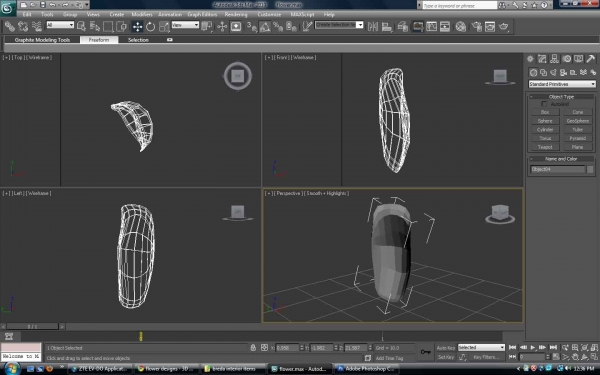Image resolution: width=600 pixels, height=375 pixels.
Task: Select the Helpers category icon
Action: click(x=573, y=72)
